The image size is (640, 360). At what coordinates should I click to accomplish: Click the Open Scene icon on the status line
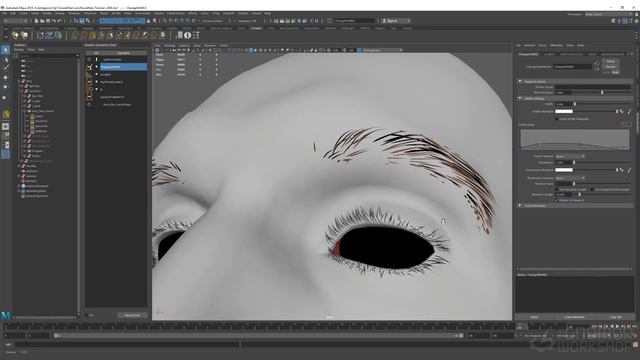(42, 21)
